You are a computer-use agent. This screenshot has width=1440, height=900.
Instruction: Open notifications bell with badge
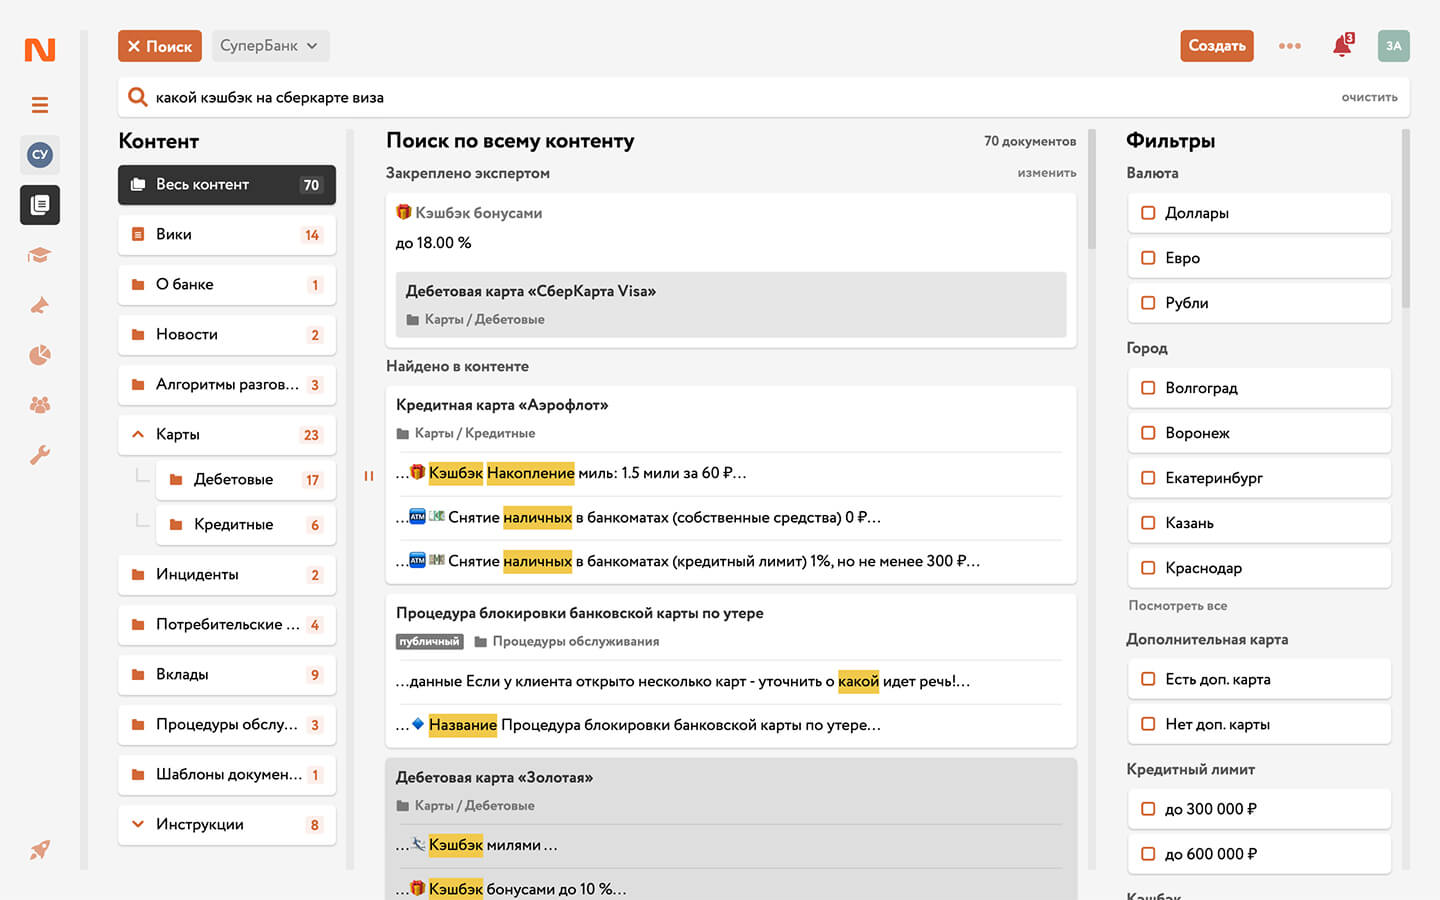pos(1342,46)
